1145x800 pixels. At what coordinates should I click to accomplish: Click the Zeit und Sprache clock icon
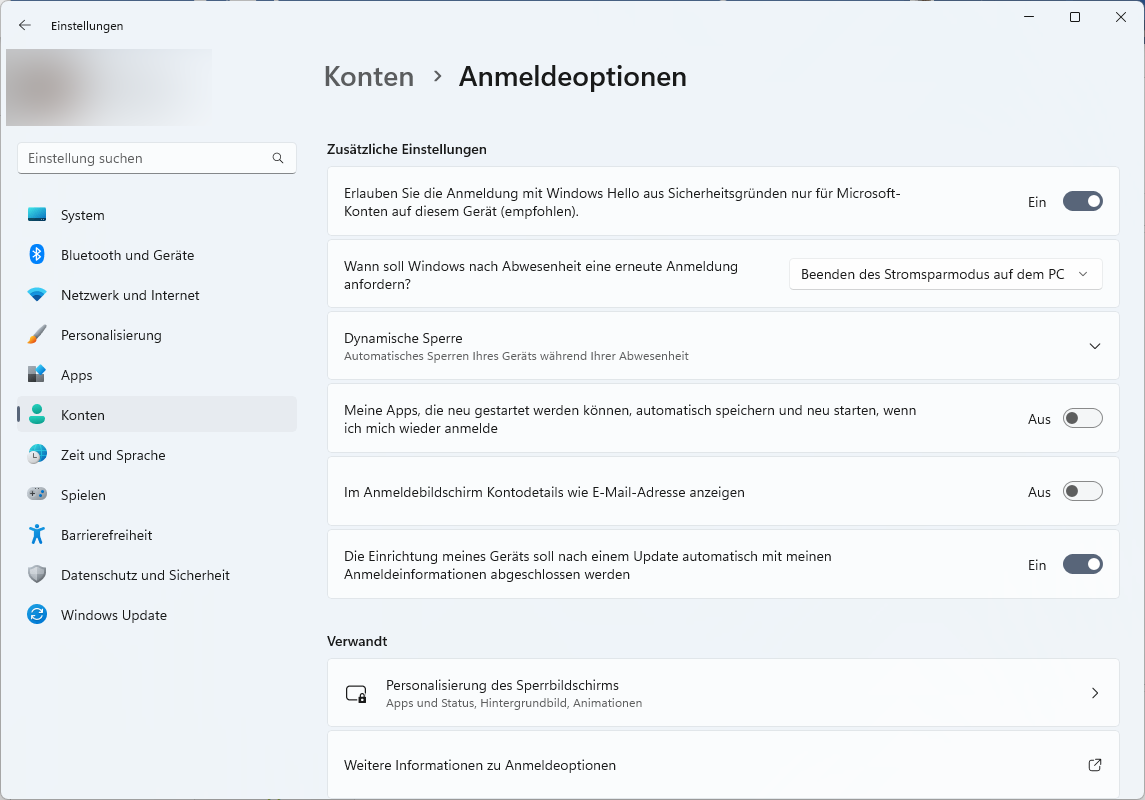click(37, 454)
